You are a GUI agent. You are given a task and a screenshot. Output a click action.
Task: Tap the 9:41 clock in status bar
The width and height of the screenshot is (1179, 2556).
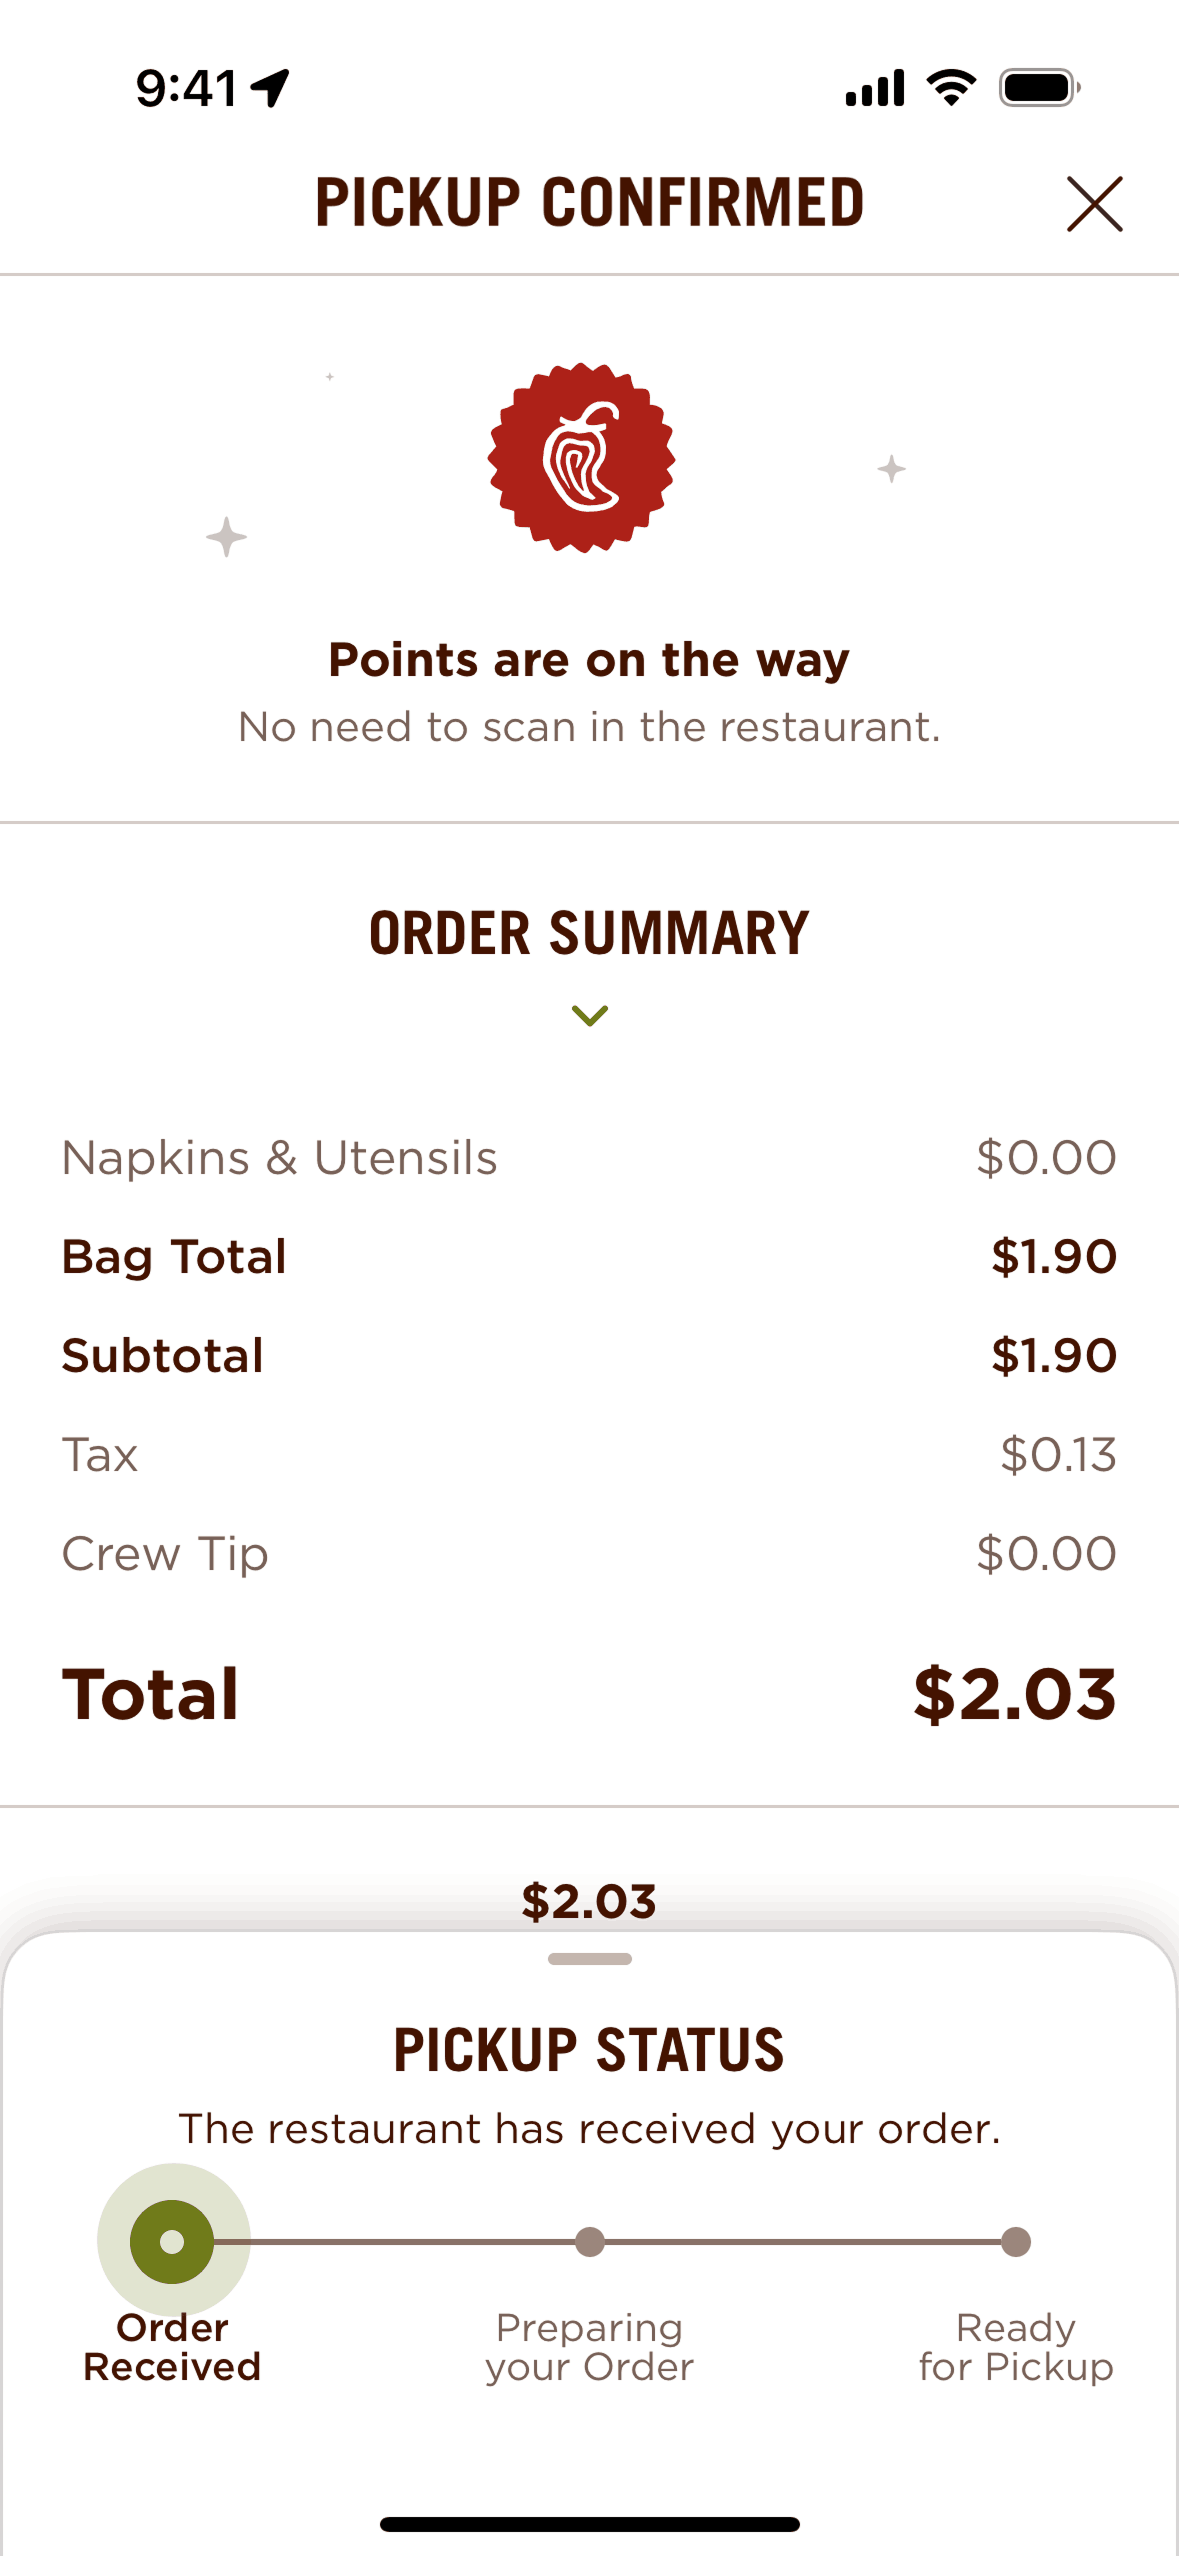coord(187,88)
